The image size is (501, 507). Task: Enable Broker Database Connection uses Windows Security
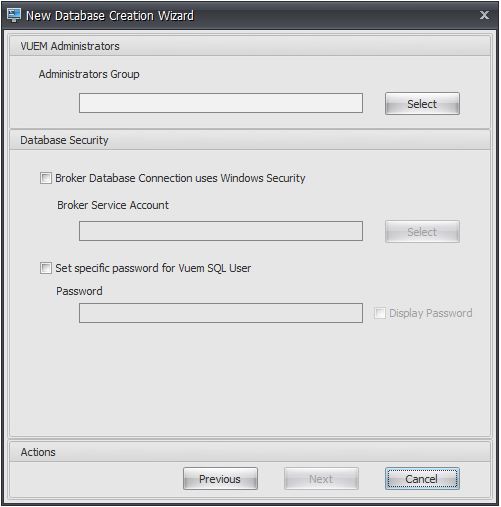pos(46,178)
